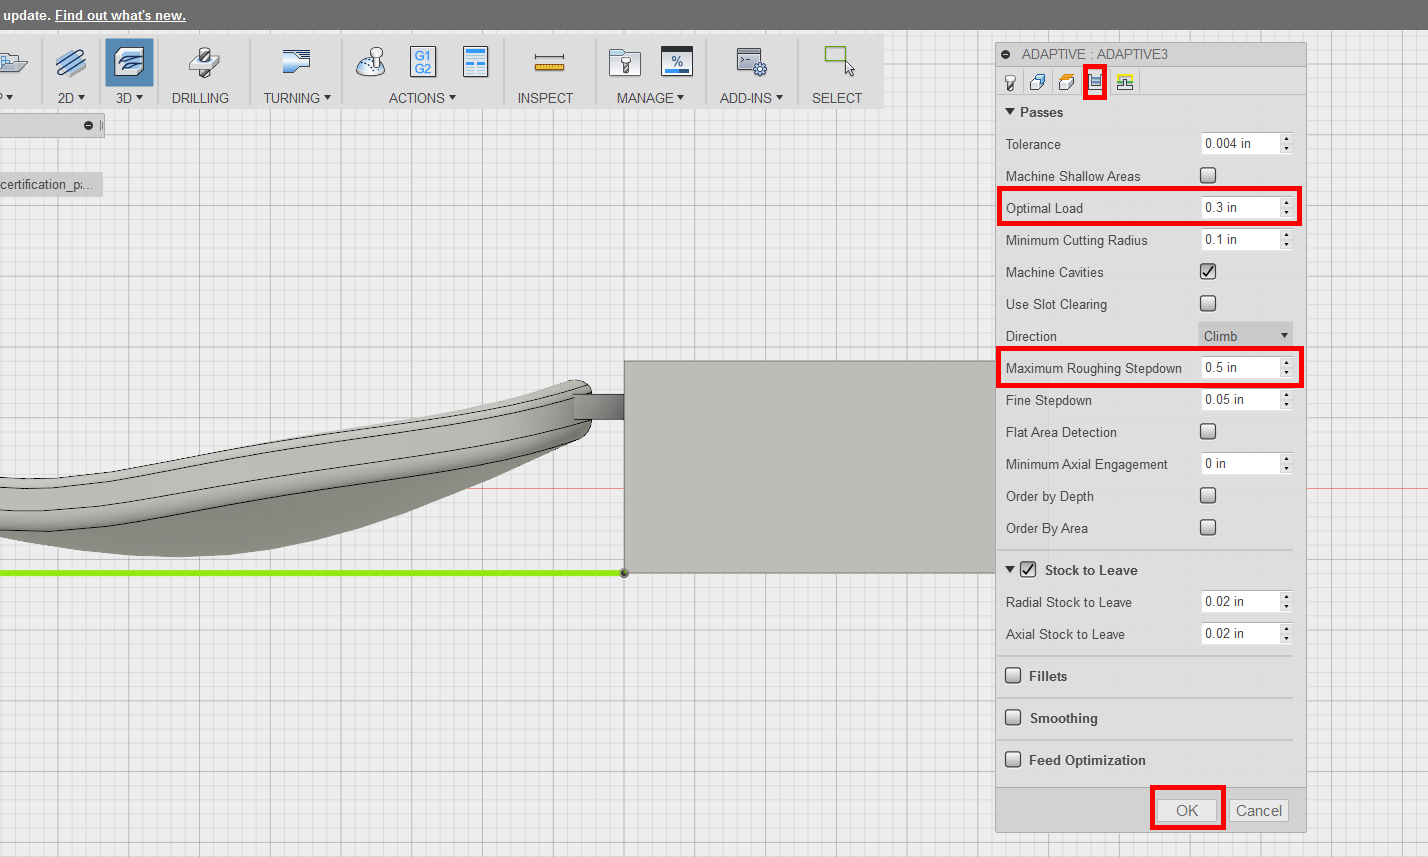Open the 3D dropdown label
The height and width of the screenshot is (857, 1428).
[130, 98]
